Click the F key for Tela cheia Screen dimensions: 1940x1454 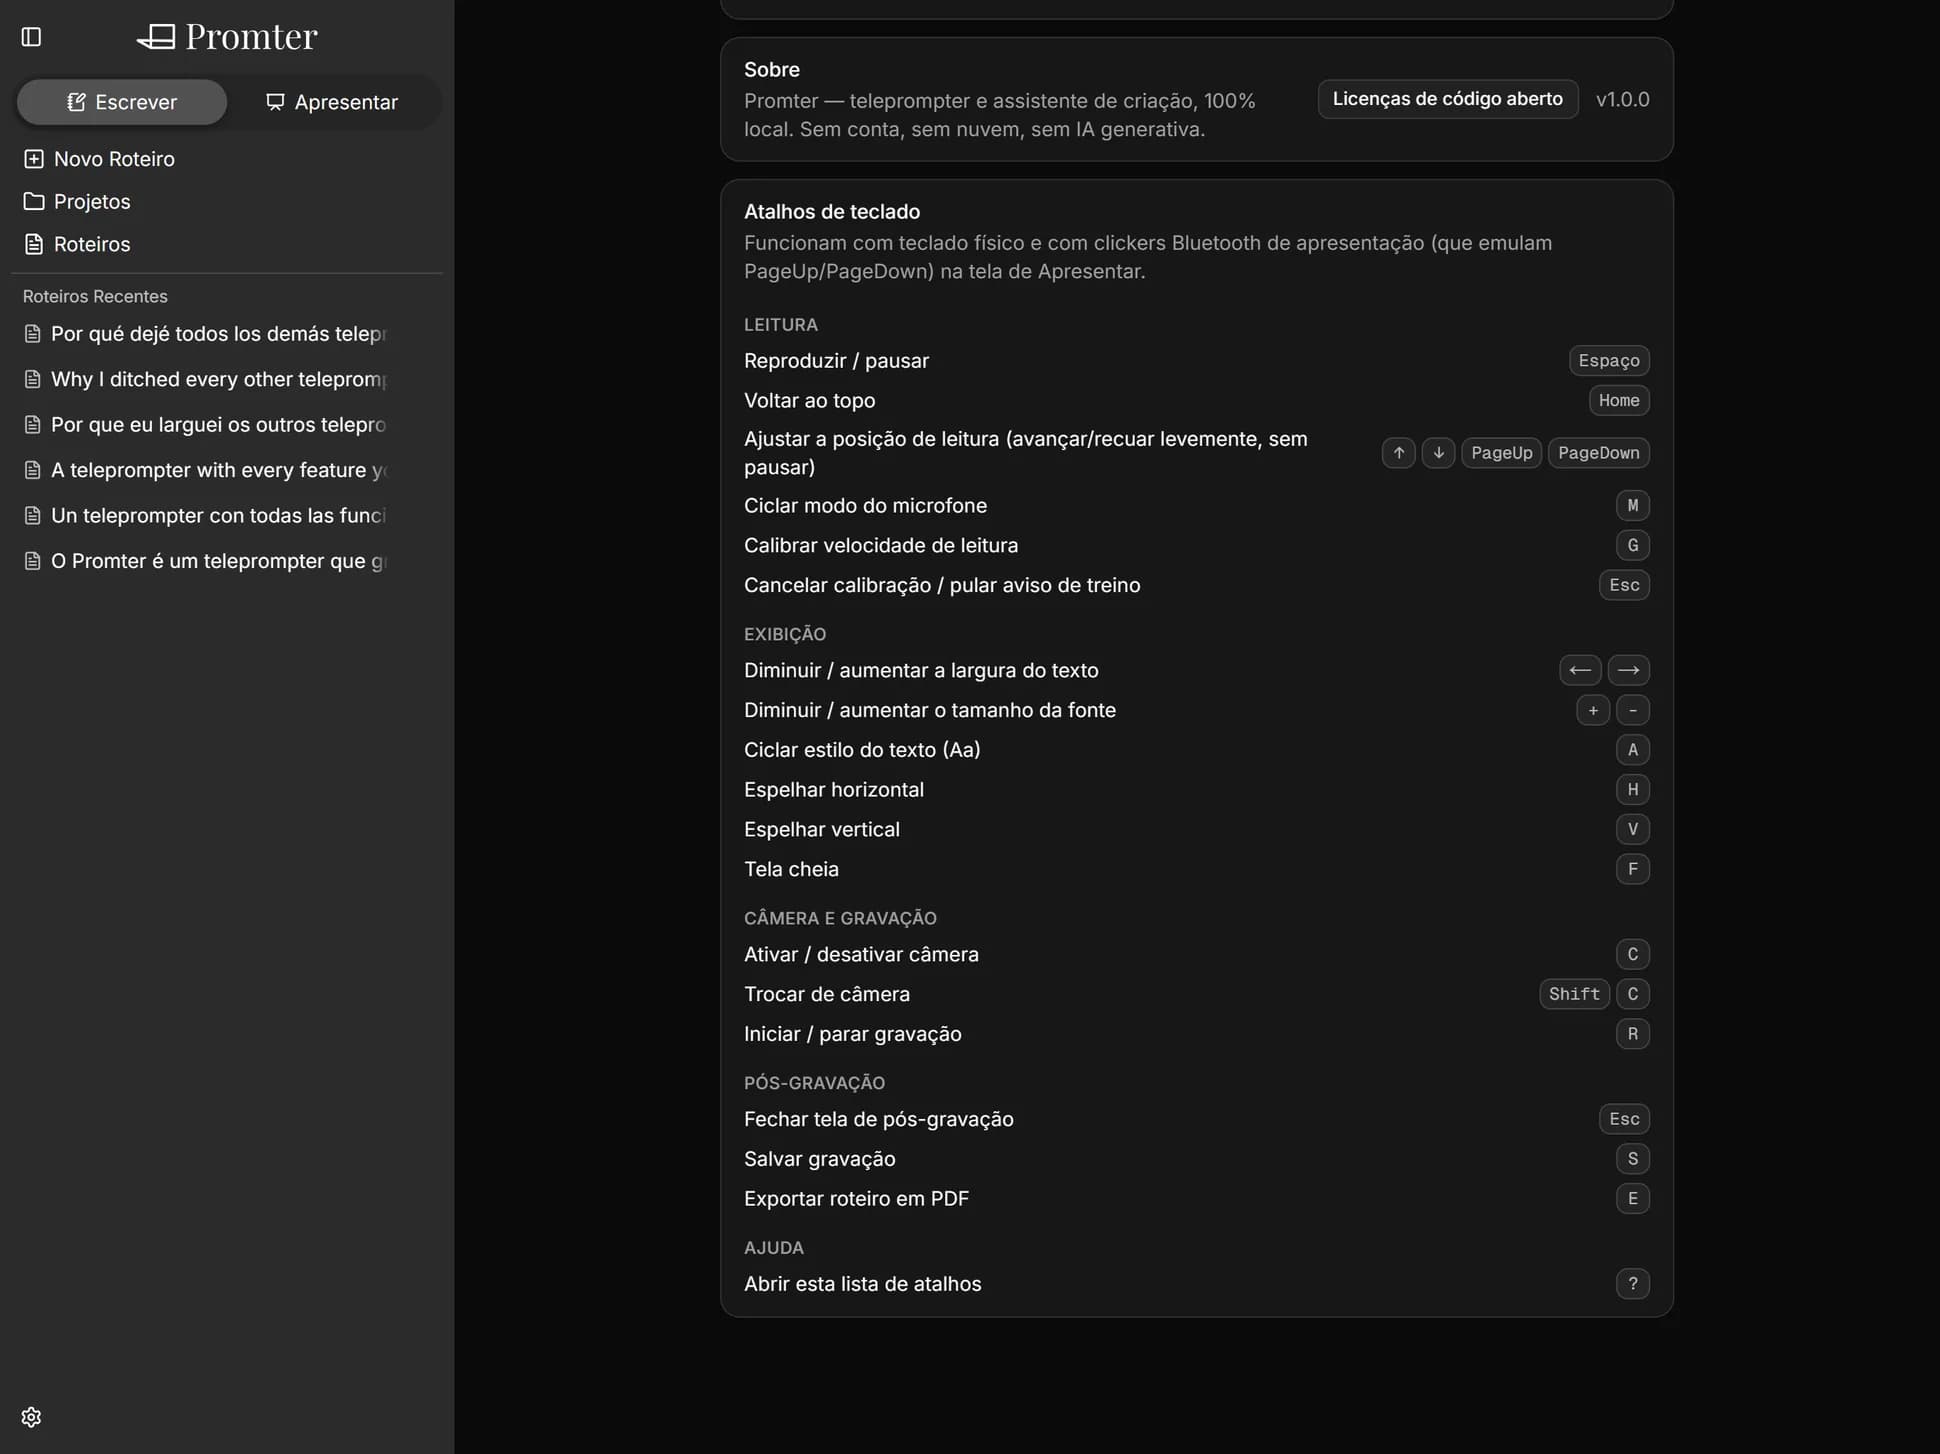[1632, 869]
